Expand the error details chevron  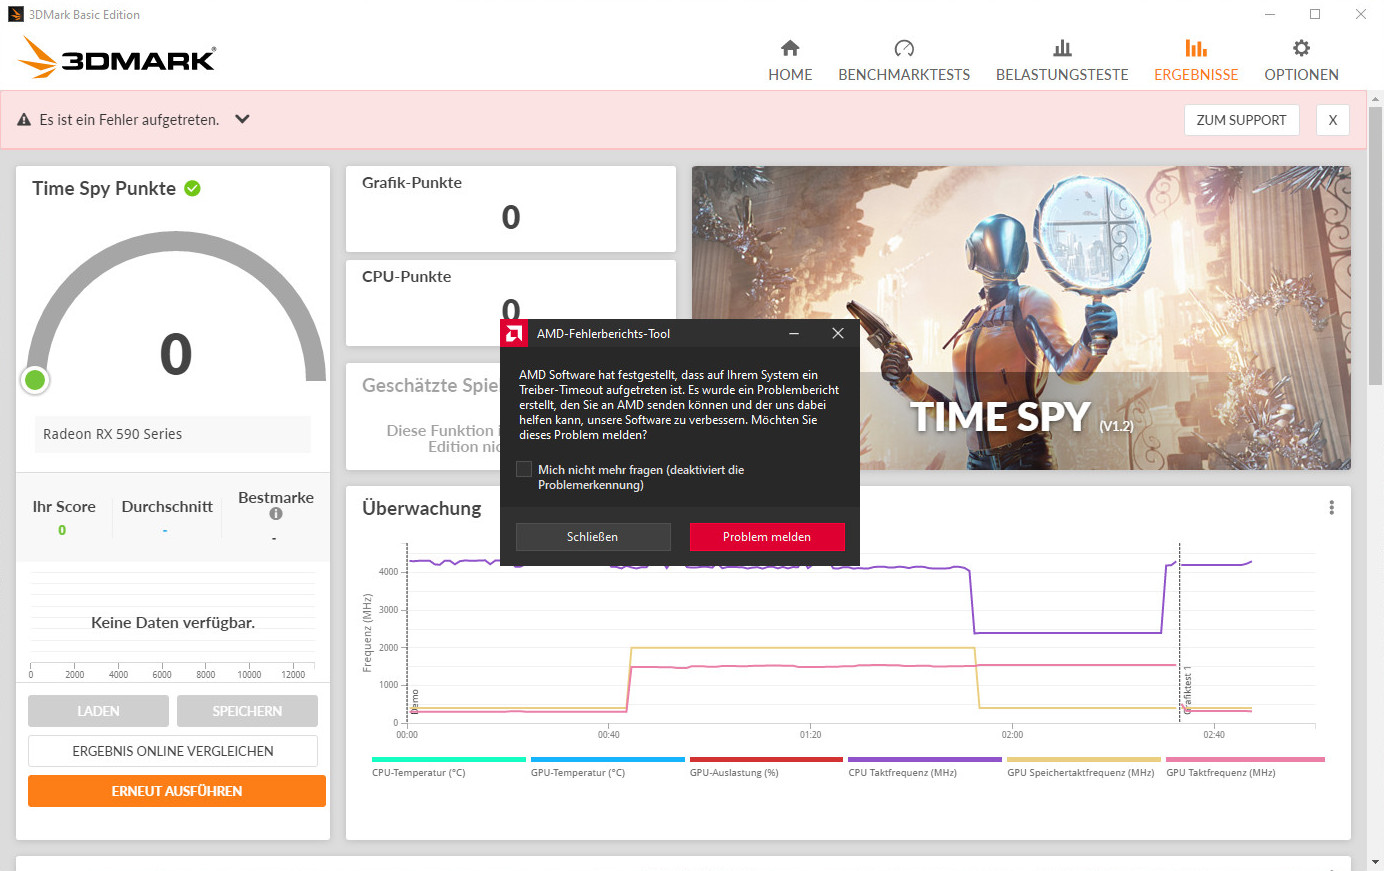click(242, 119)
